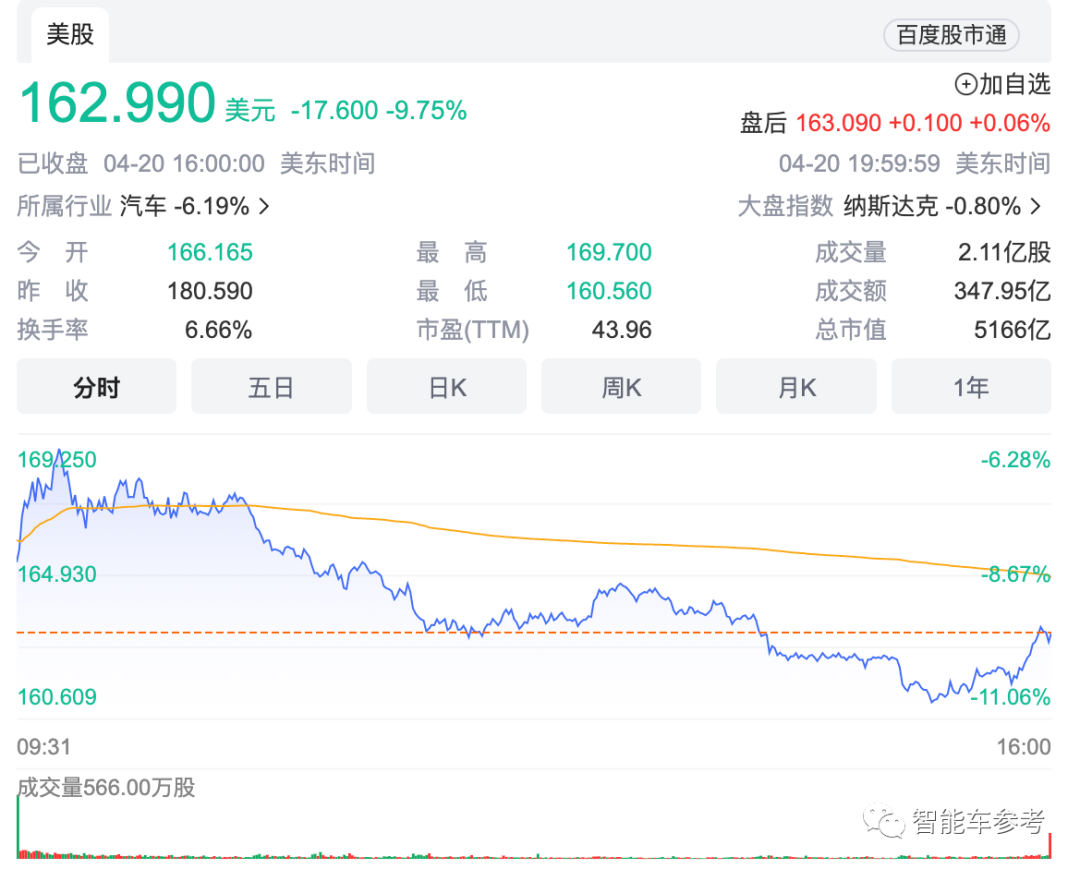The width and height of the screenshot is (1080, 869).
Task: Switch to the 1年 one-year view
Action: (x=971, y=387)
